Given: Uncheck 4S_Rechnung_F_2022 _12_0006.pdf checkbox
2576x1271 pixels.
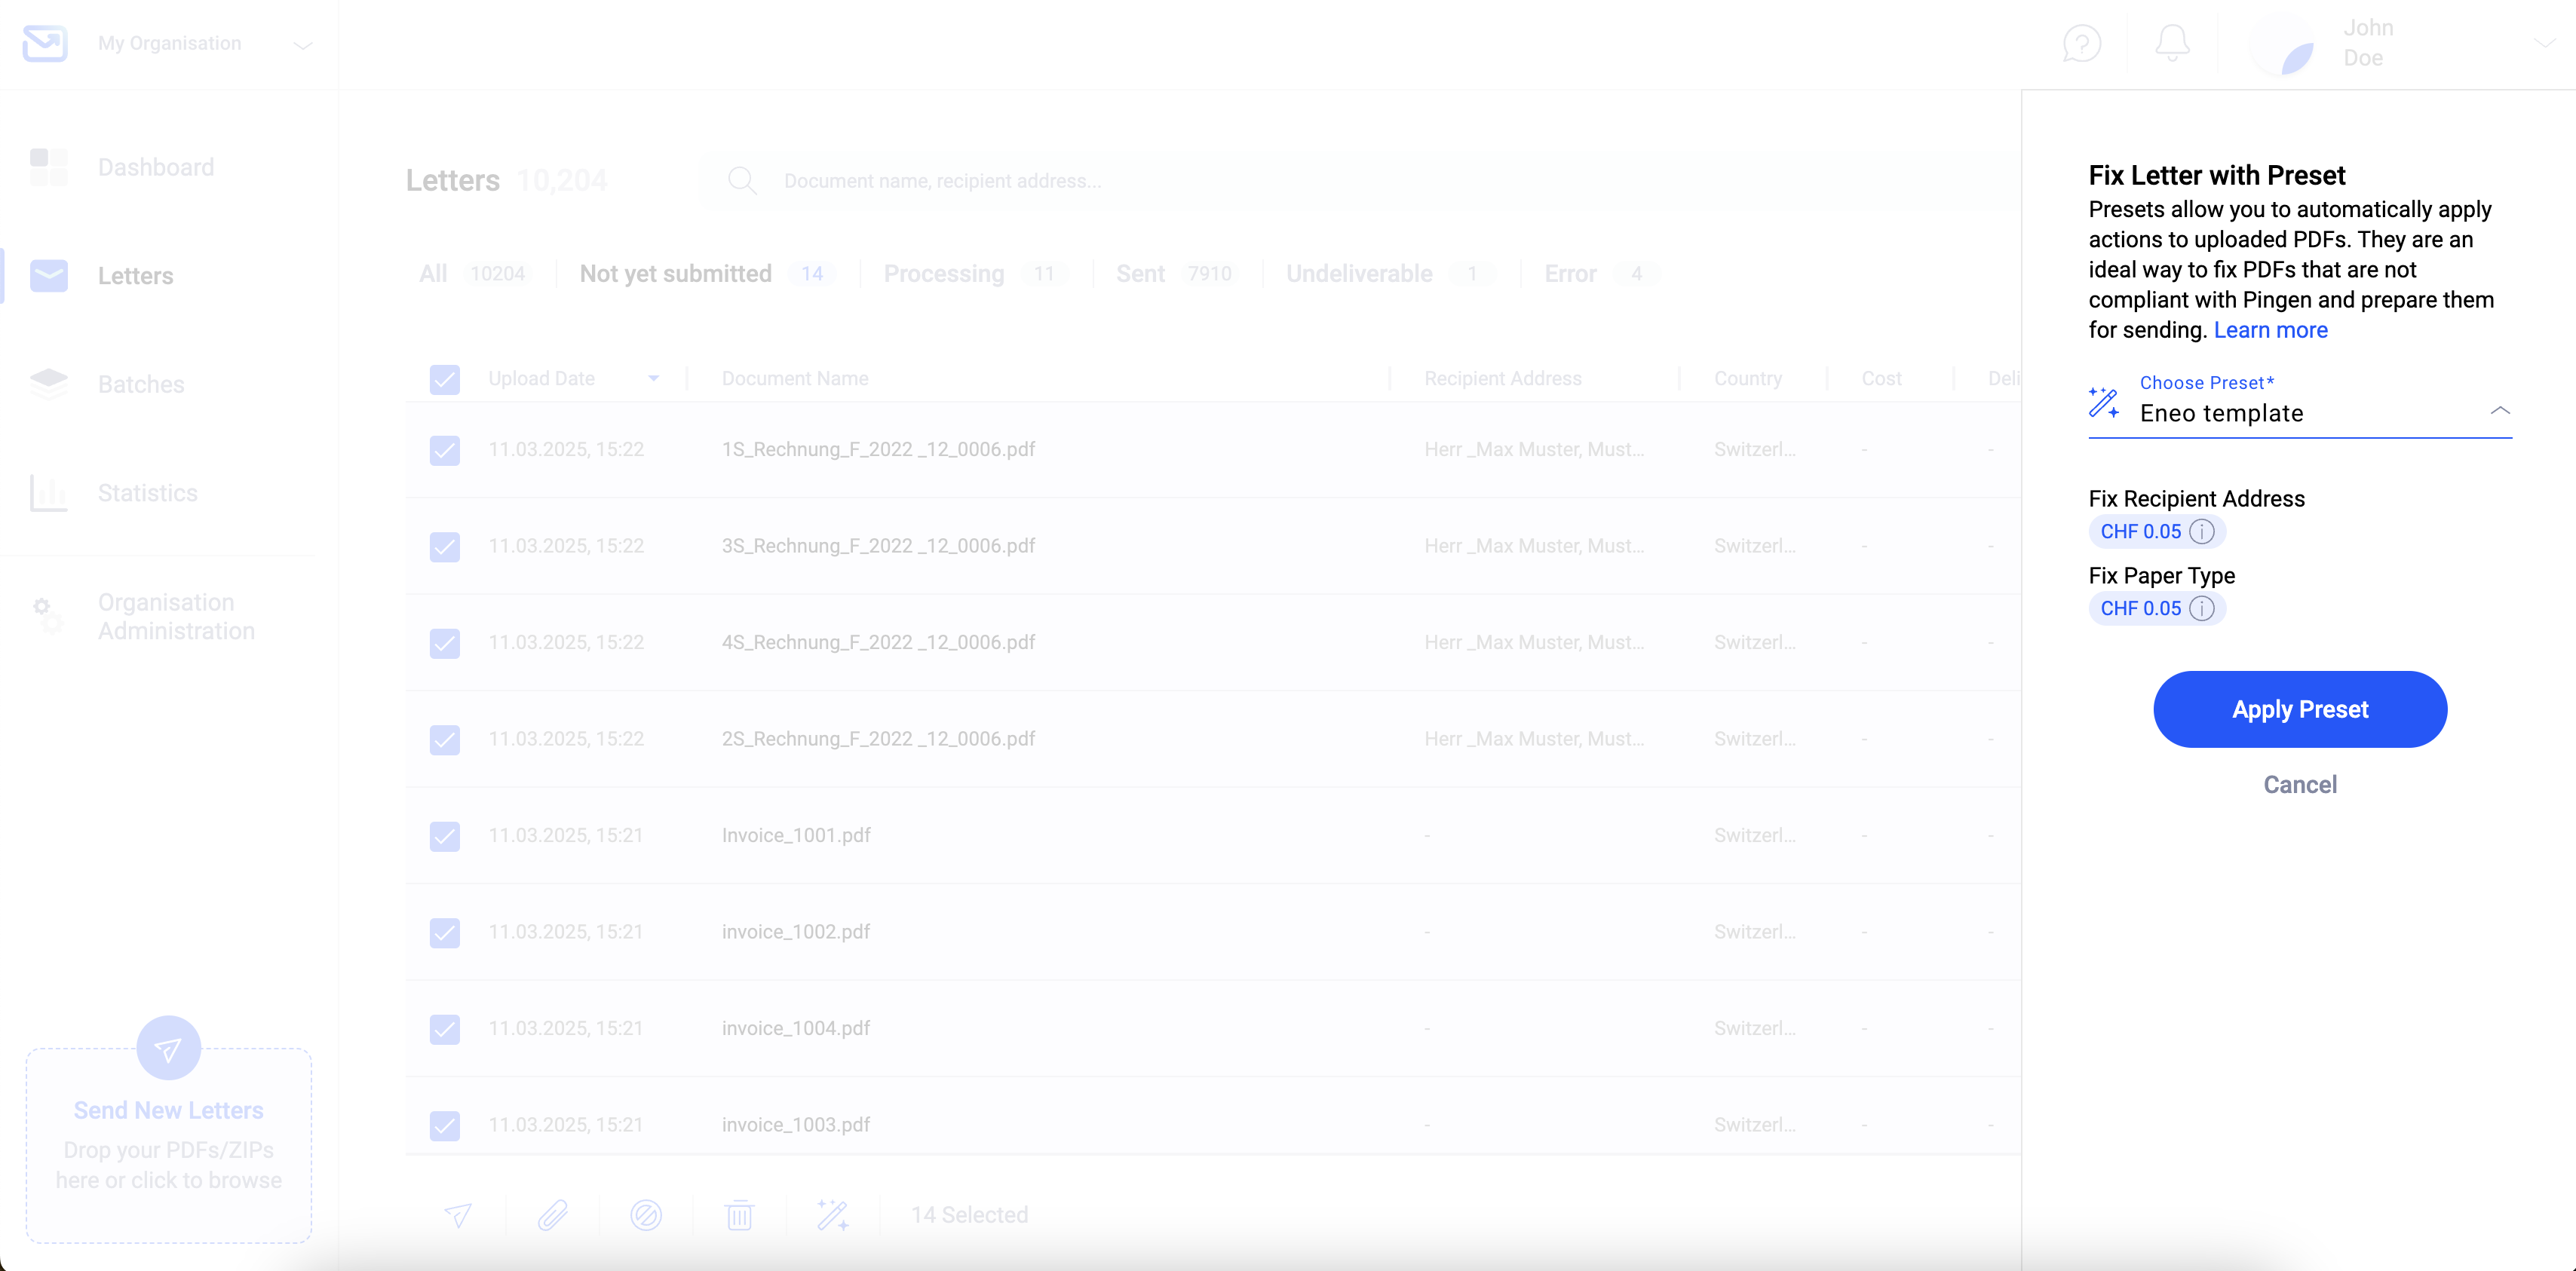Looking at the screenshot, I should click(x=445, y=643).
